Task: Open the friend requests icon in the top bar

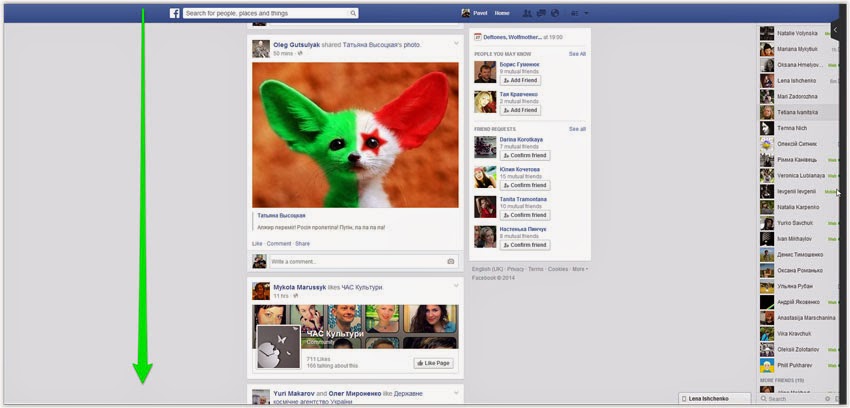Action: tap(526, 13)
